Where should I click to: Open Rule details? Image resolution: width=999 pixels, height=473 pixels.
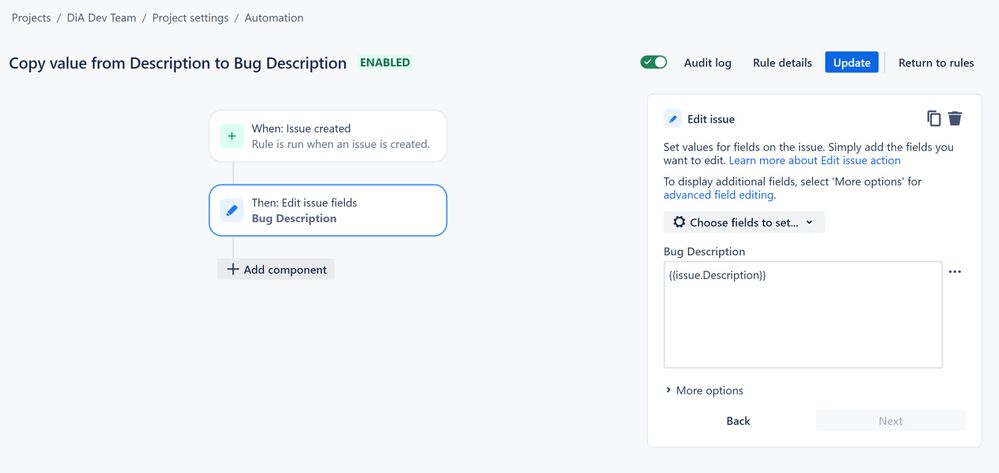pyautogui.click(x=782, y=62)
